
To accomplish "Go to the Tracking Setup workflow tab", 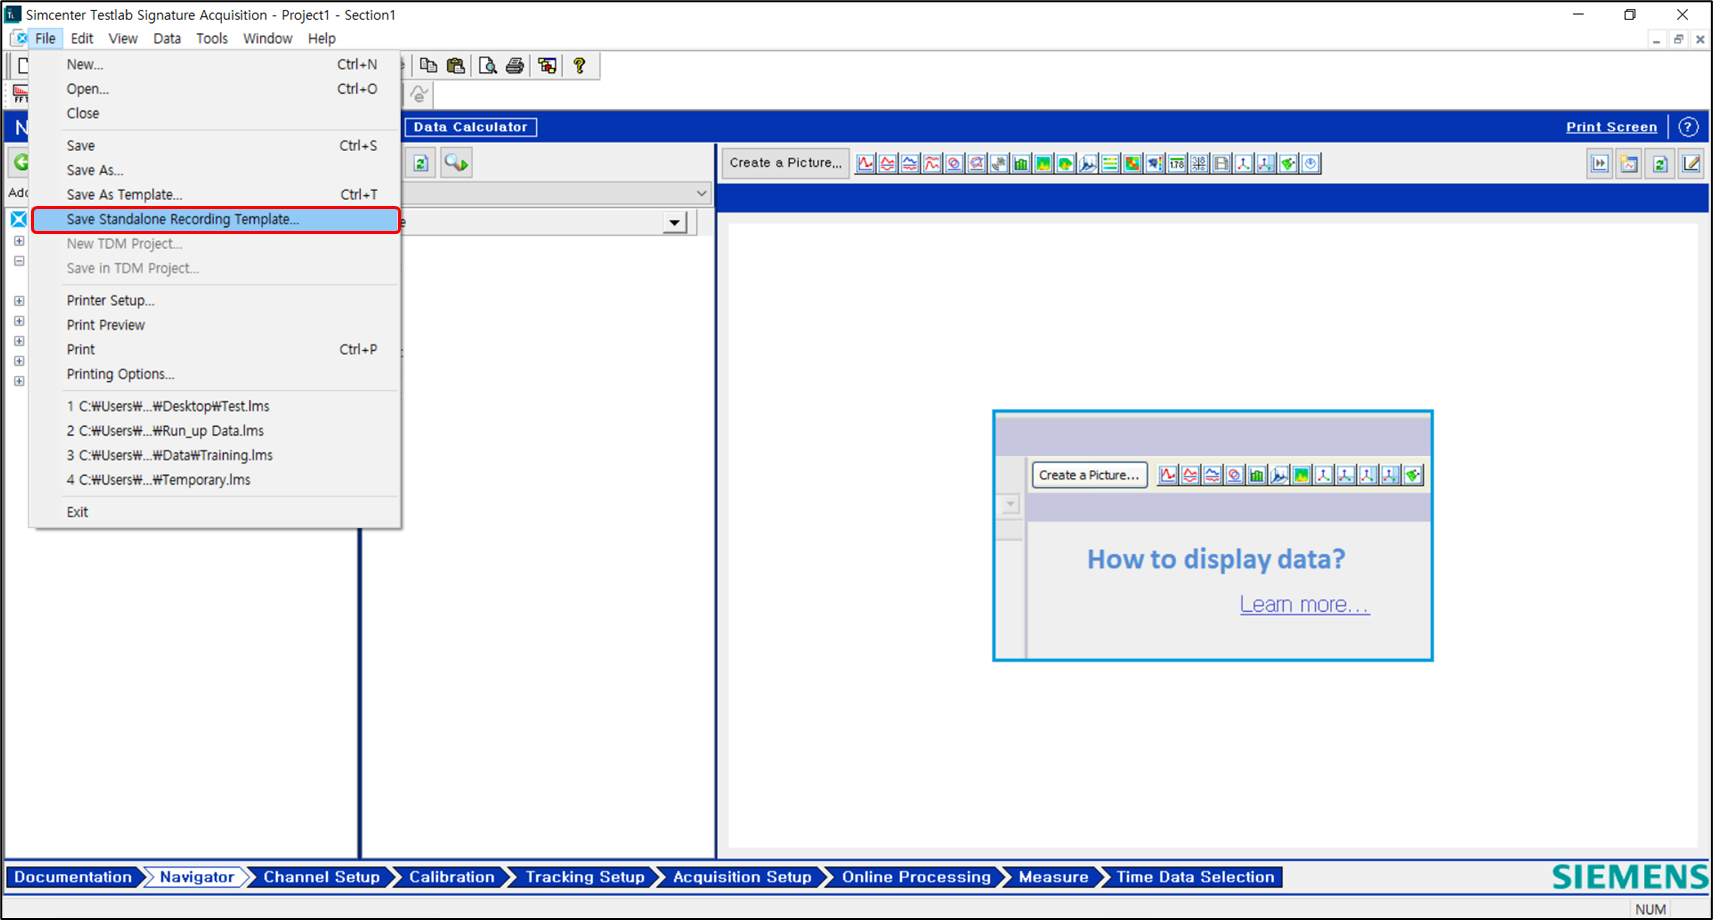I will coord(585,877).
